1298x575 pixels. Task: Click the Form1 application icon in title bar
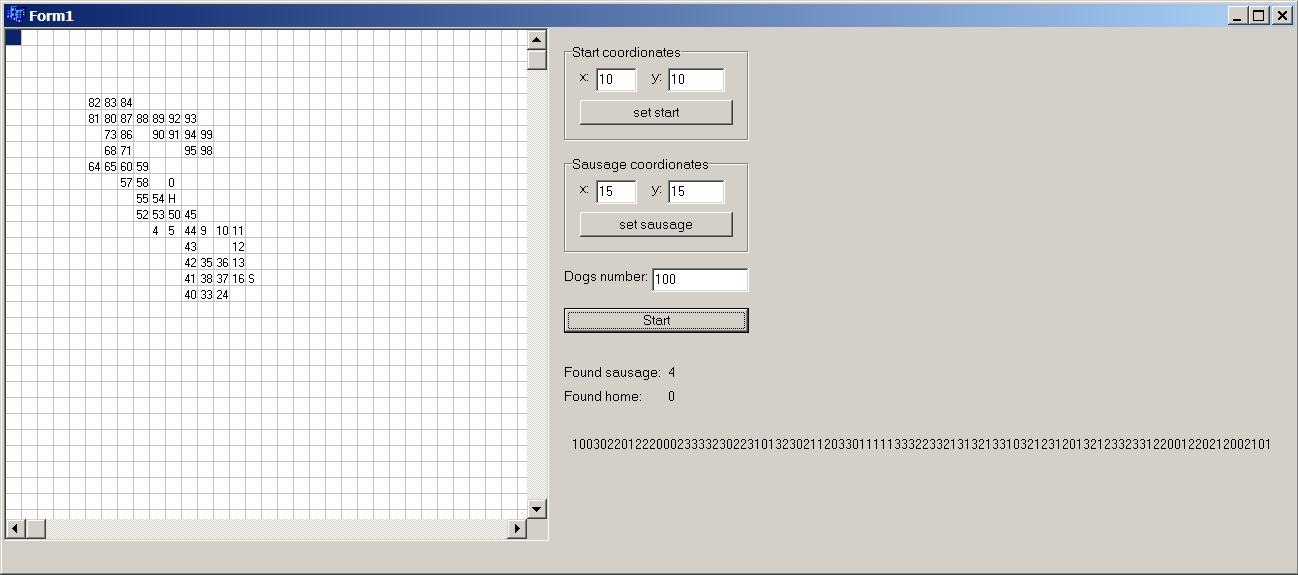[x=15, y=15]
